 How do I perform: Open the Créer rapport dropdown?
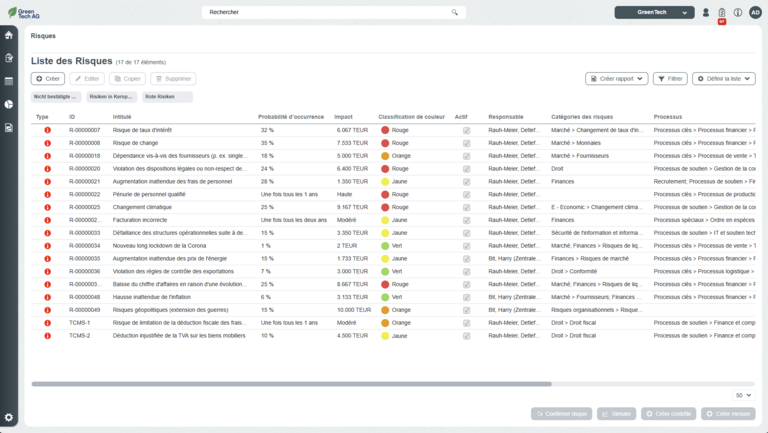point(617,78)
